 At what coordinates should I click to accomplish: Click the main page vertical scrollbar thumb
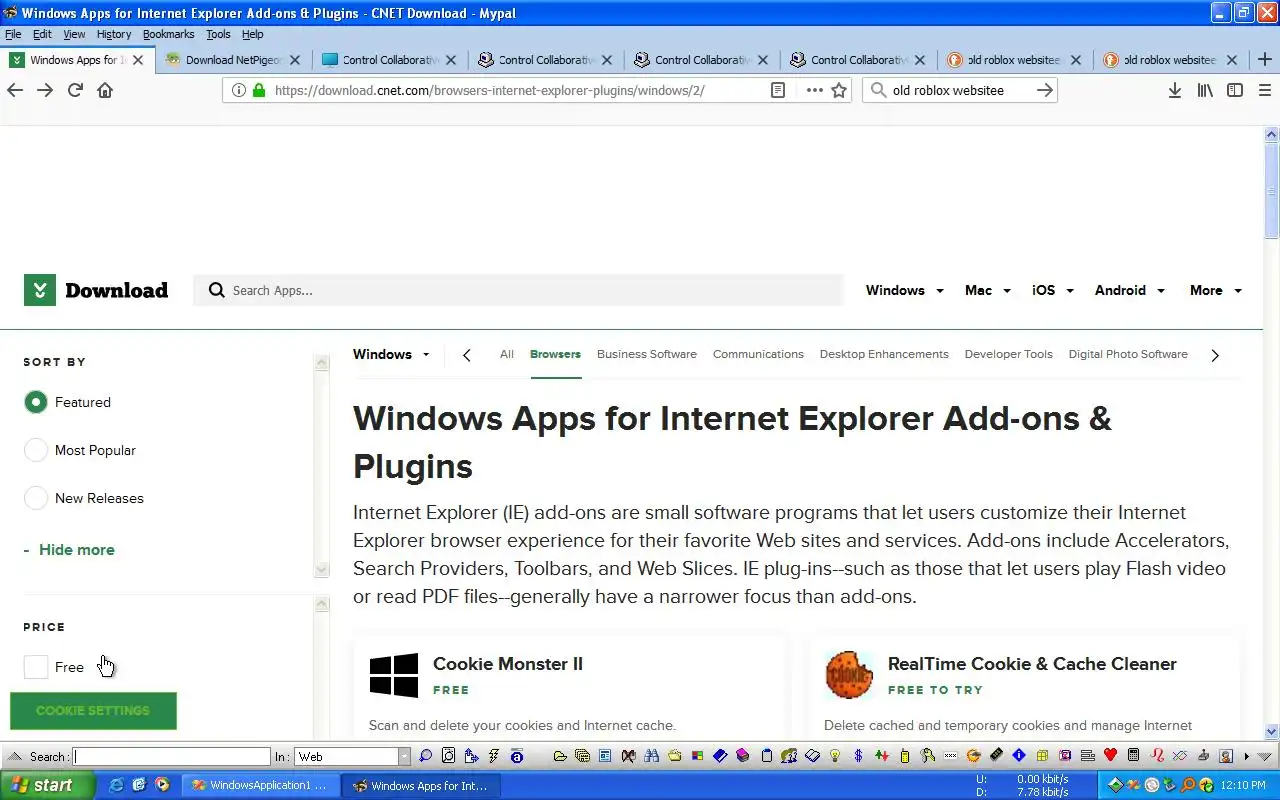[1272, 190]
